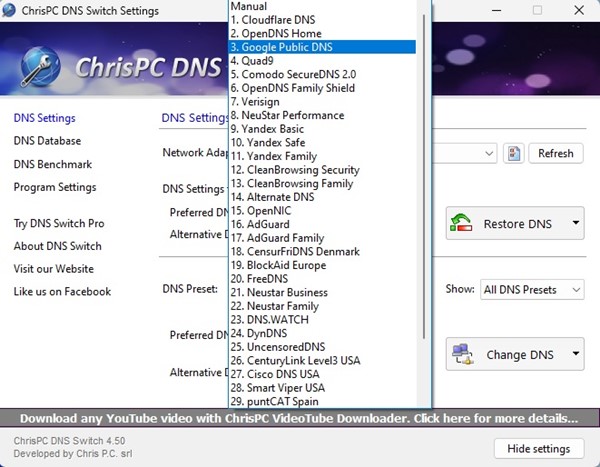Pick the Manual option in the list
Screen dimensions: 600x467
249,6
